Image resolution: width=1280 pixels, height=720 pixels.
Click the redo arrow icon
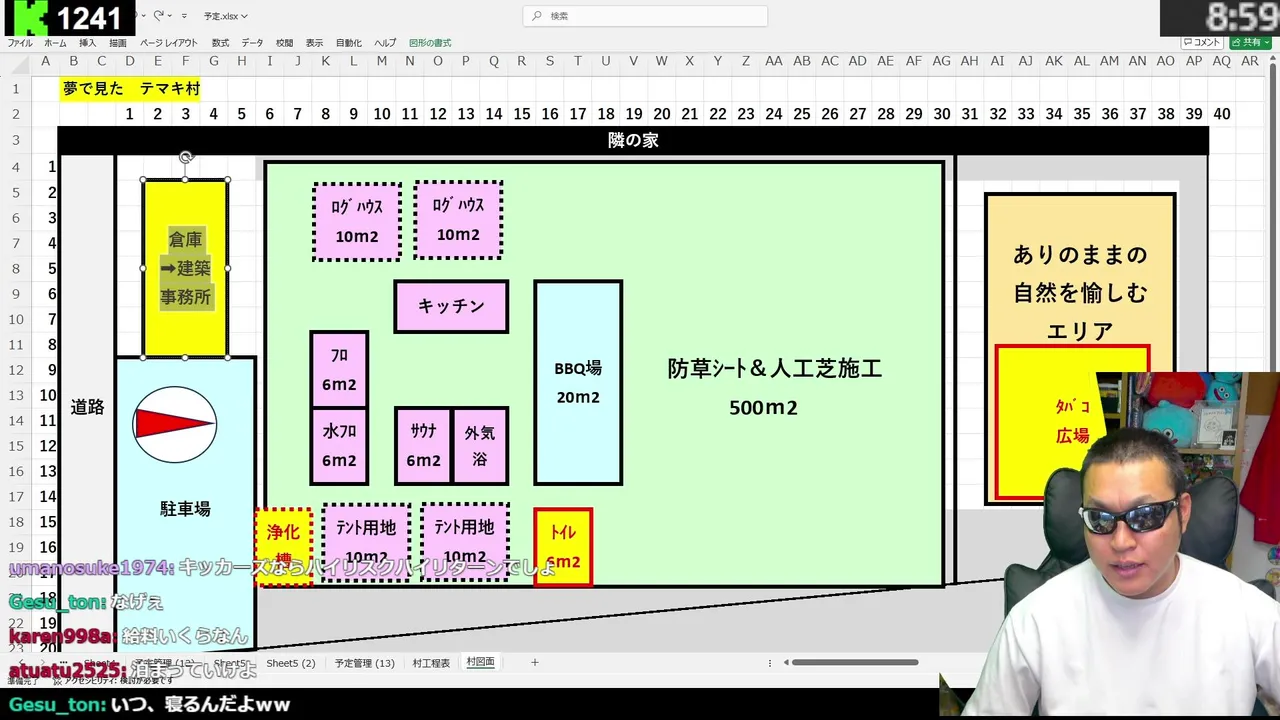click(158, 16)
